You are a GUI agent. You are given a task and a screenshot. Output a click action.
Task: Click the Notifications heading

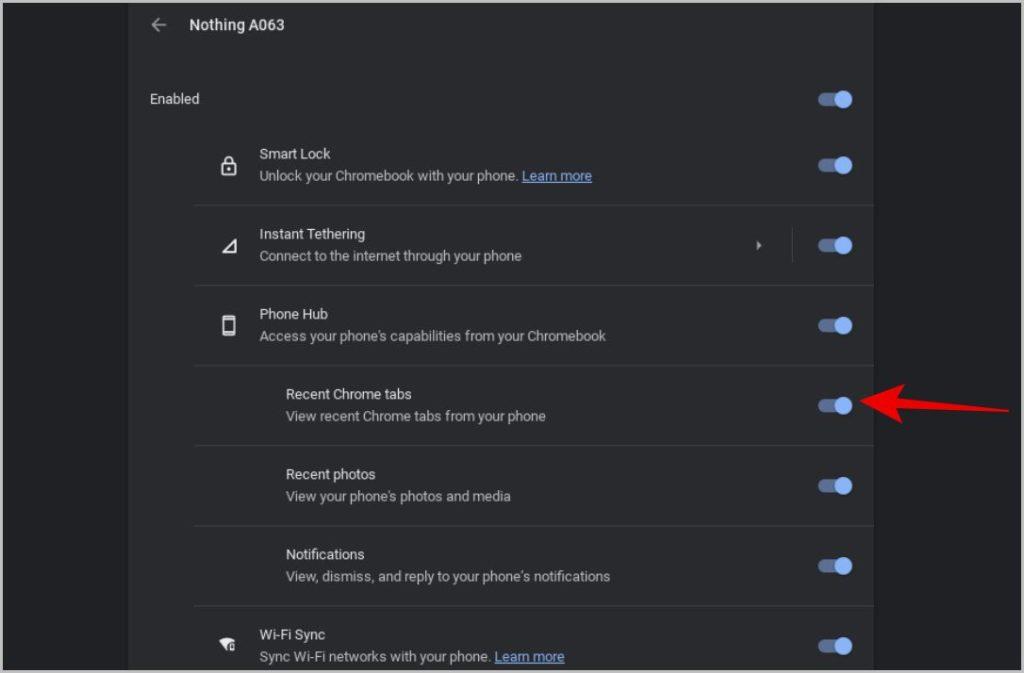pos(325,555)
